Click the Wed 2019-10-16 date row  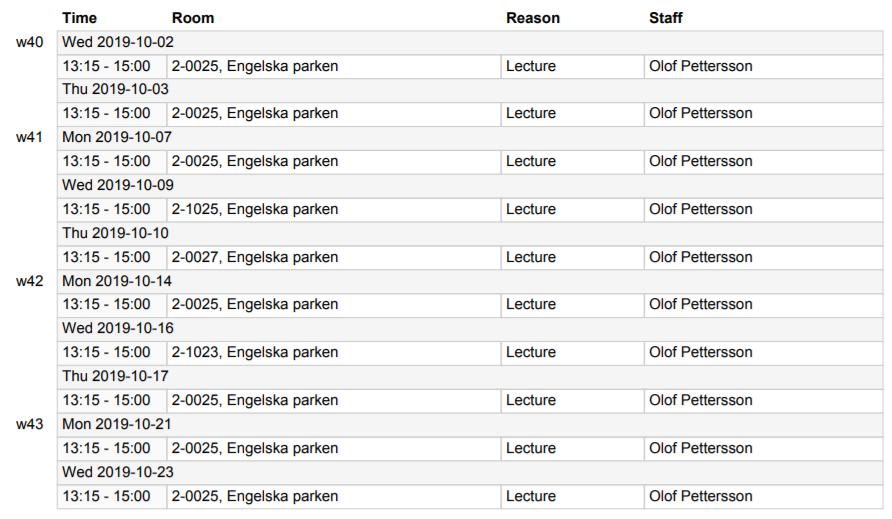(x=470, y=329)
